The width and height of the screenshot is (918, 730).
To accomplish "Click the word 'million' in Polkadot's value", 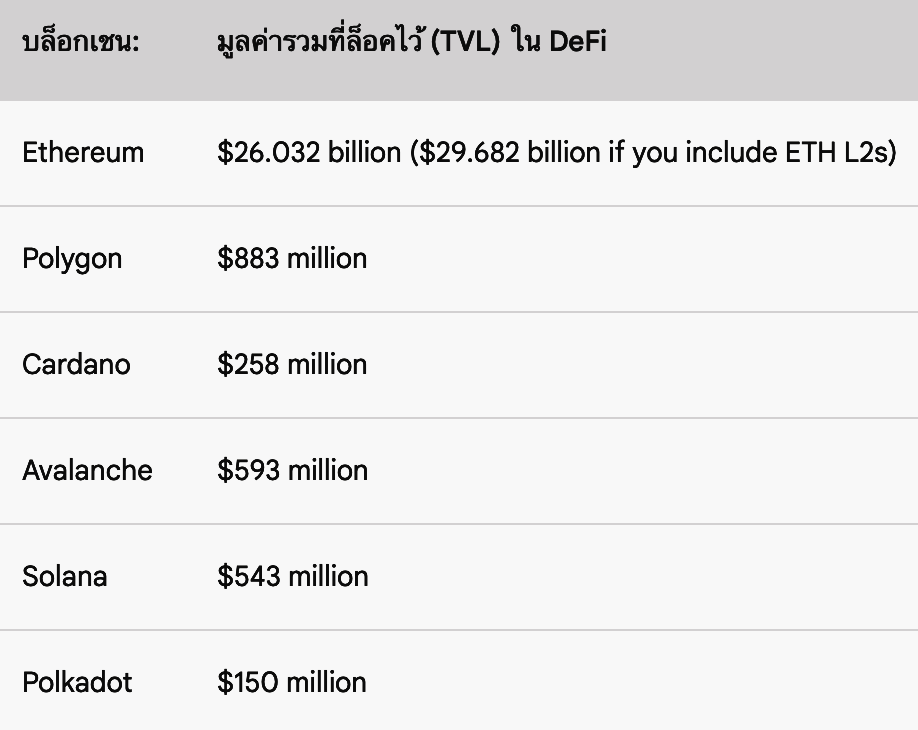I will 327,682.
